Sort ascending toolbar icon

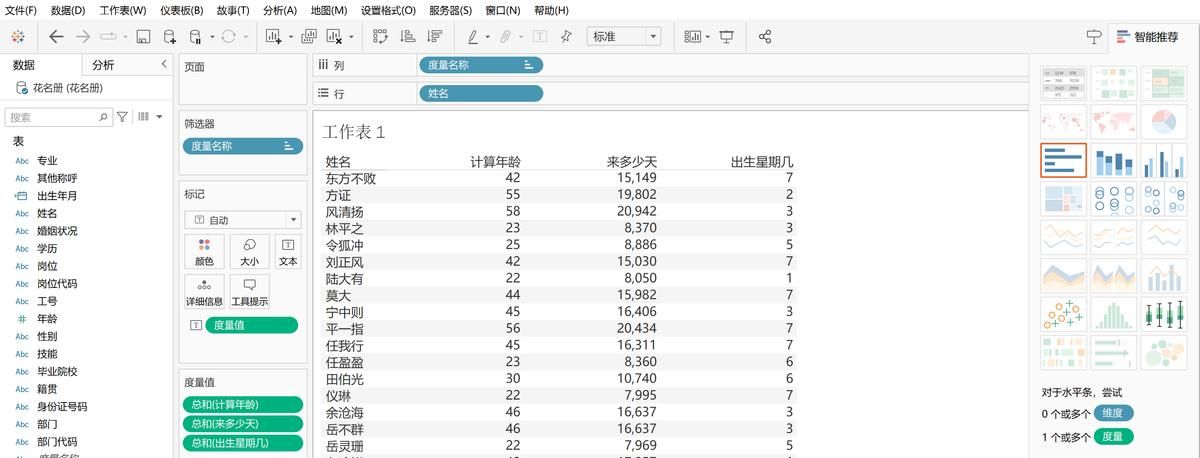pos(407,37)
